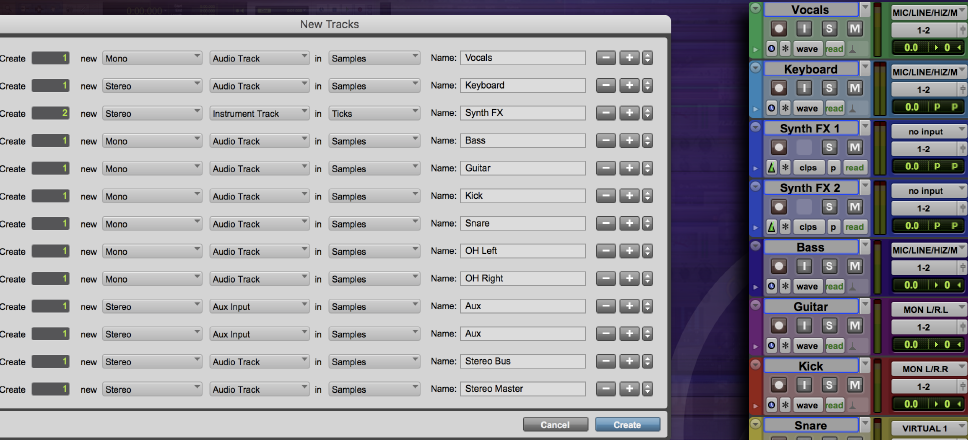Click the Name field containing Keyboard
The height and width of the screenshot is (440, 968).
[523, 85]
